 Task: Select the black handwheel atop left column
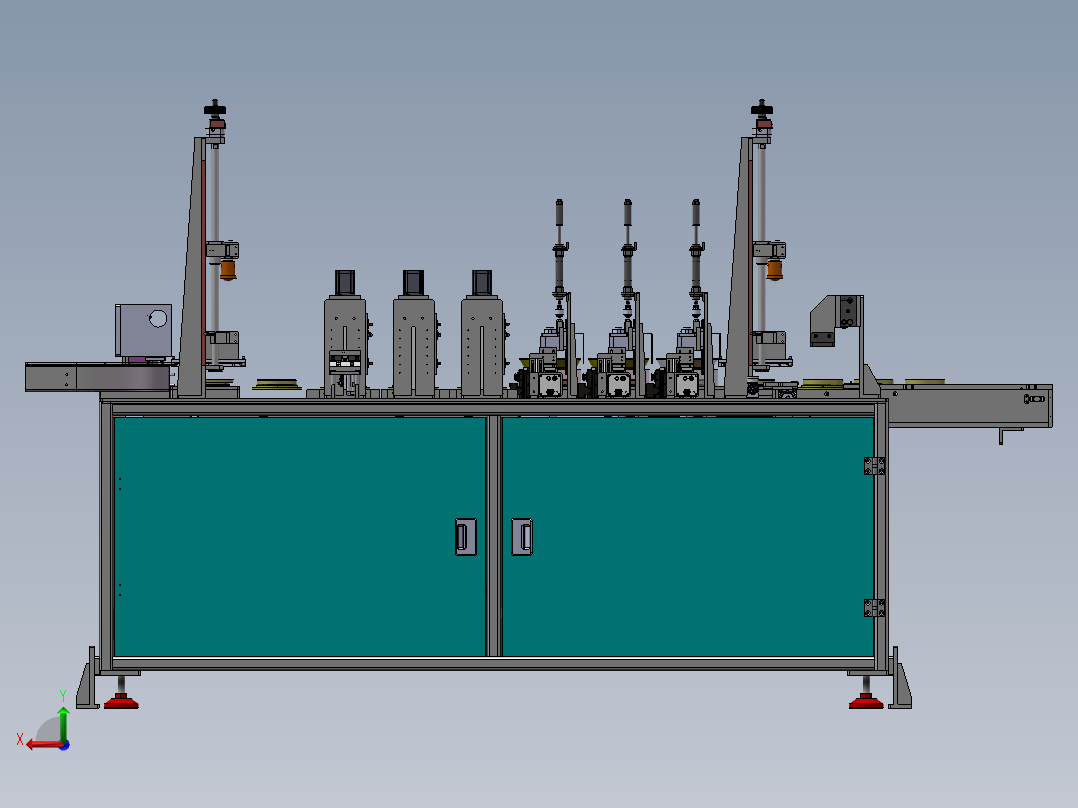tap(215, 108)
